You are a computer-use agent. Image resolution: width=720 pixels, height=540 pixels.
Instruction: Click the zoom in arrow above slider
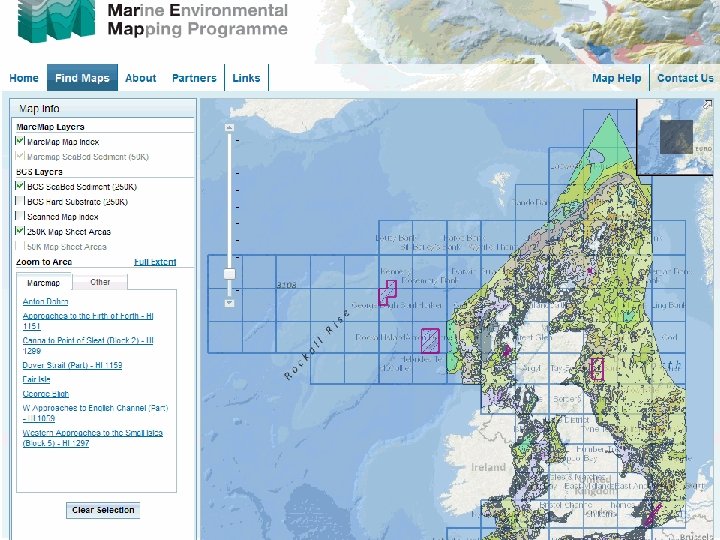coord(230,127)
